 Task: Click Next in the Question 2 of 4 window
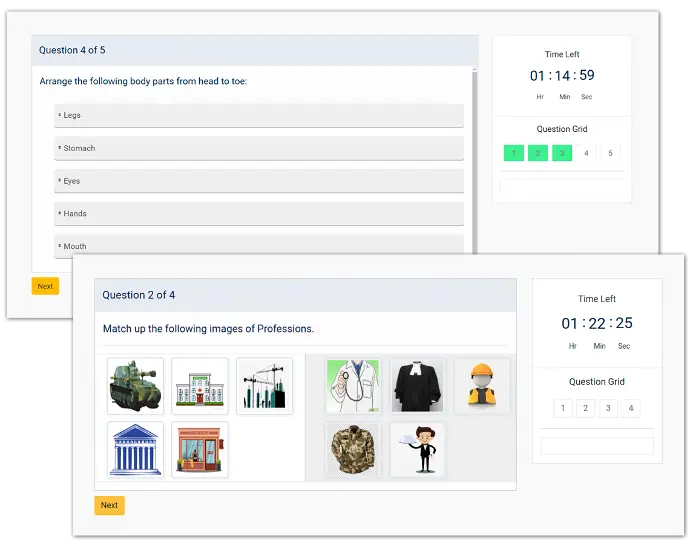tap(109, 505)
